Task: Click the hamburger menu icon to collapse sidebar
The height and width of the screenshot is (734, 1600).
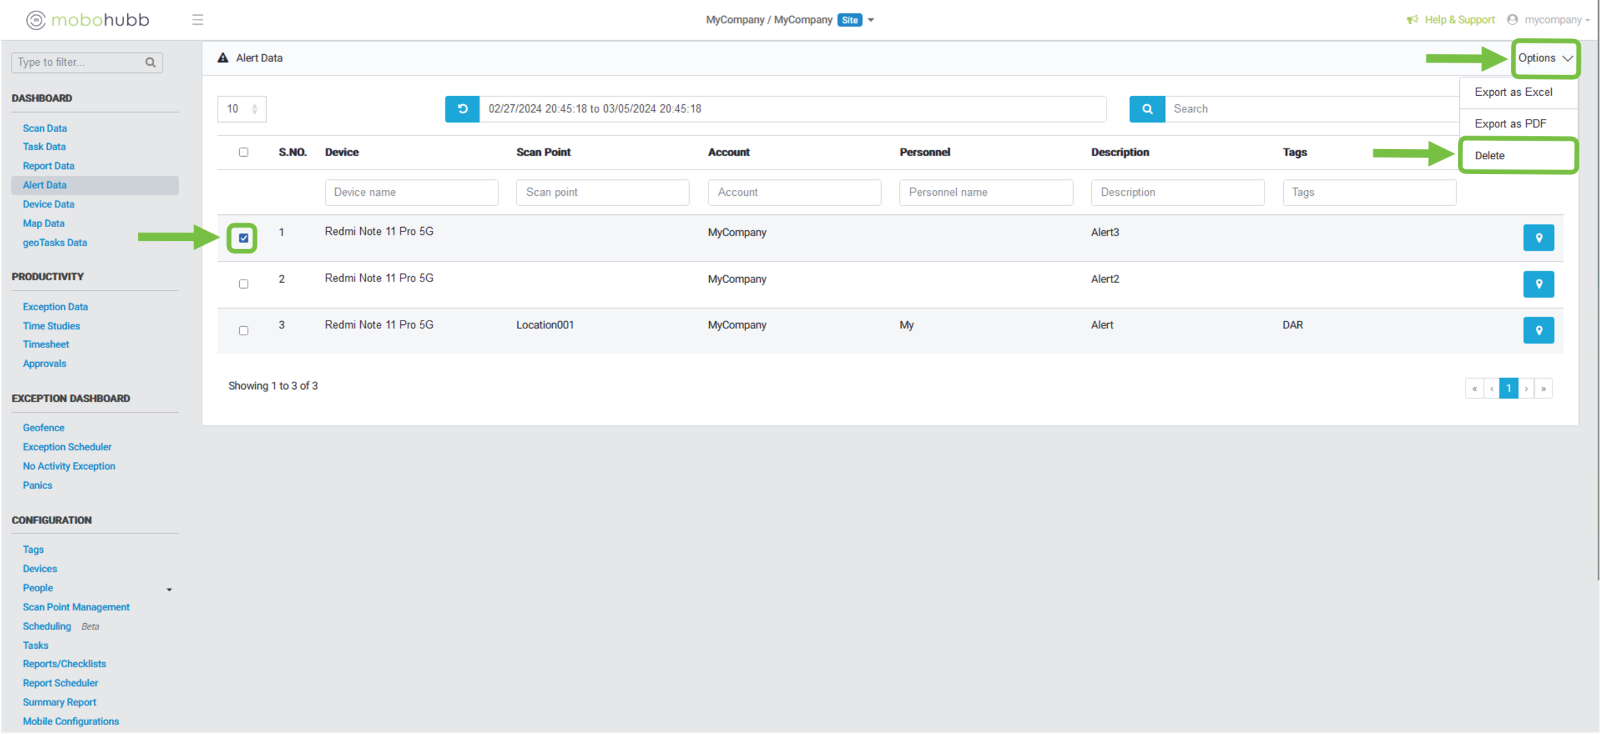Action: pos(197,20)
